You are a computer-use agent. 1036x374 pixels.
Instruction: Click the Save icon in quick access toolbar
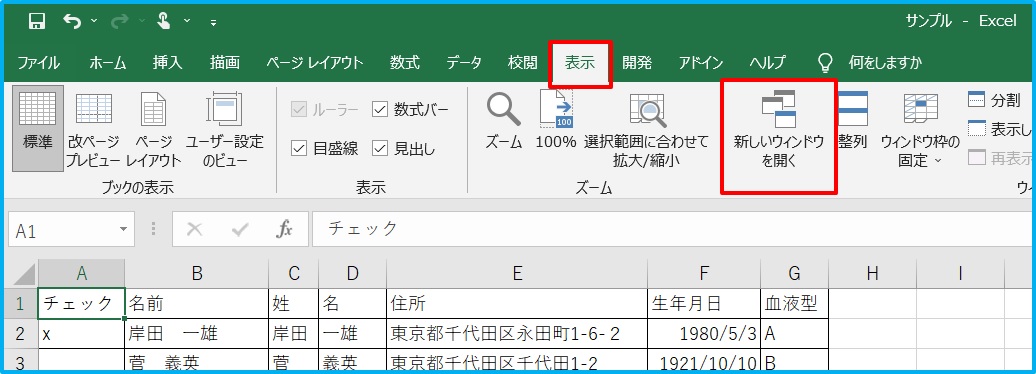(x=36, y=21)
